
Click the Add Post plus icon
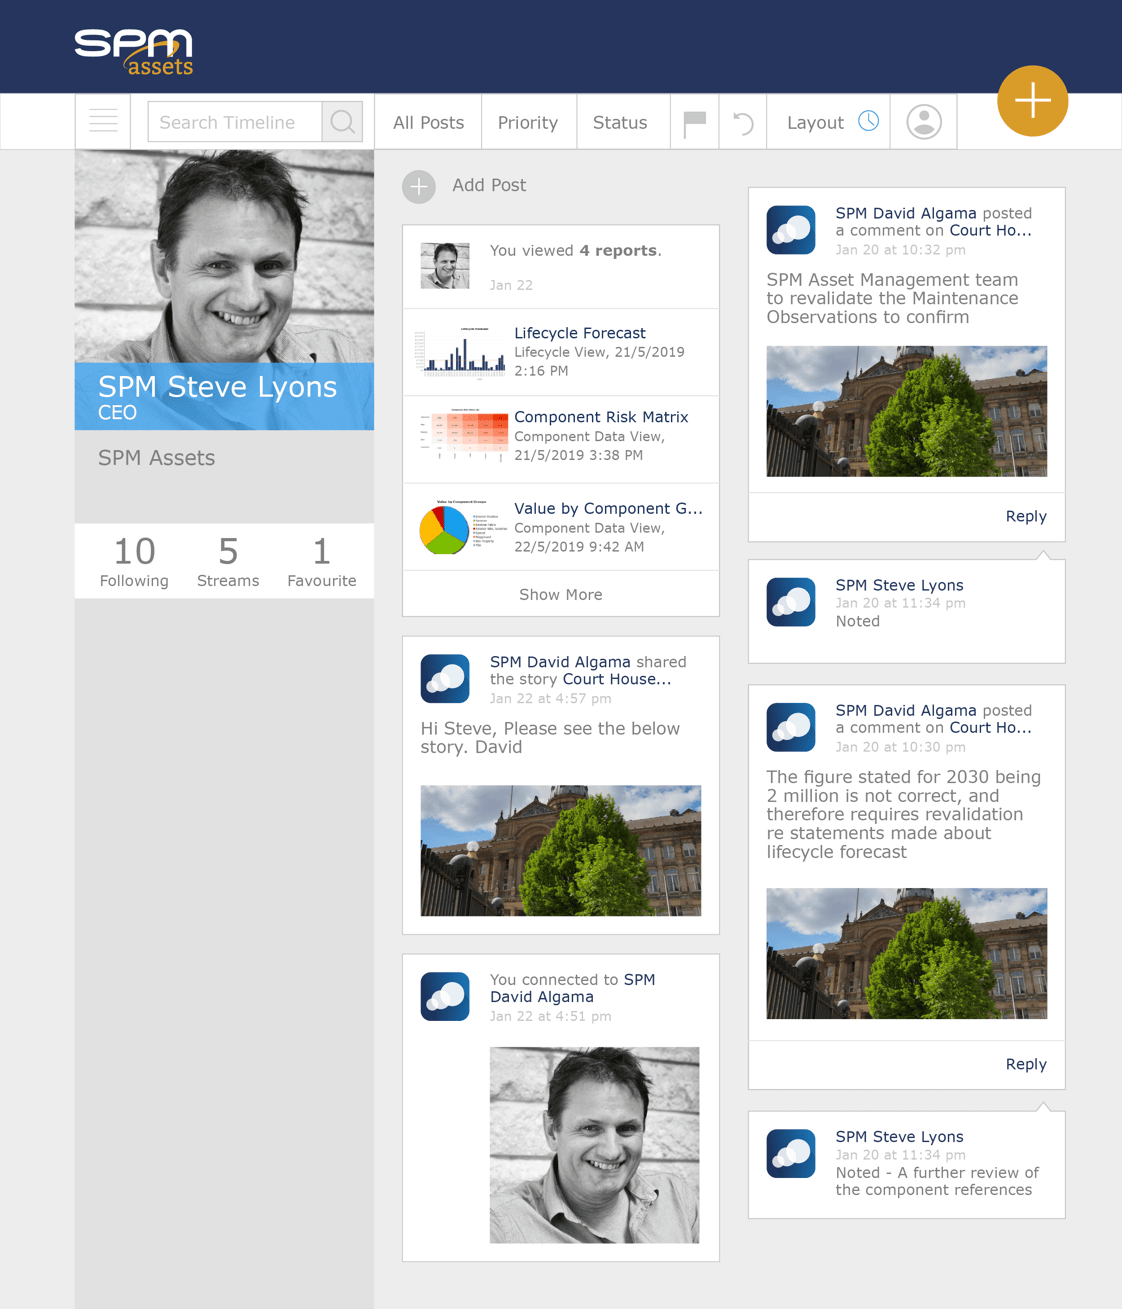[419, 186]
